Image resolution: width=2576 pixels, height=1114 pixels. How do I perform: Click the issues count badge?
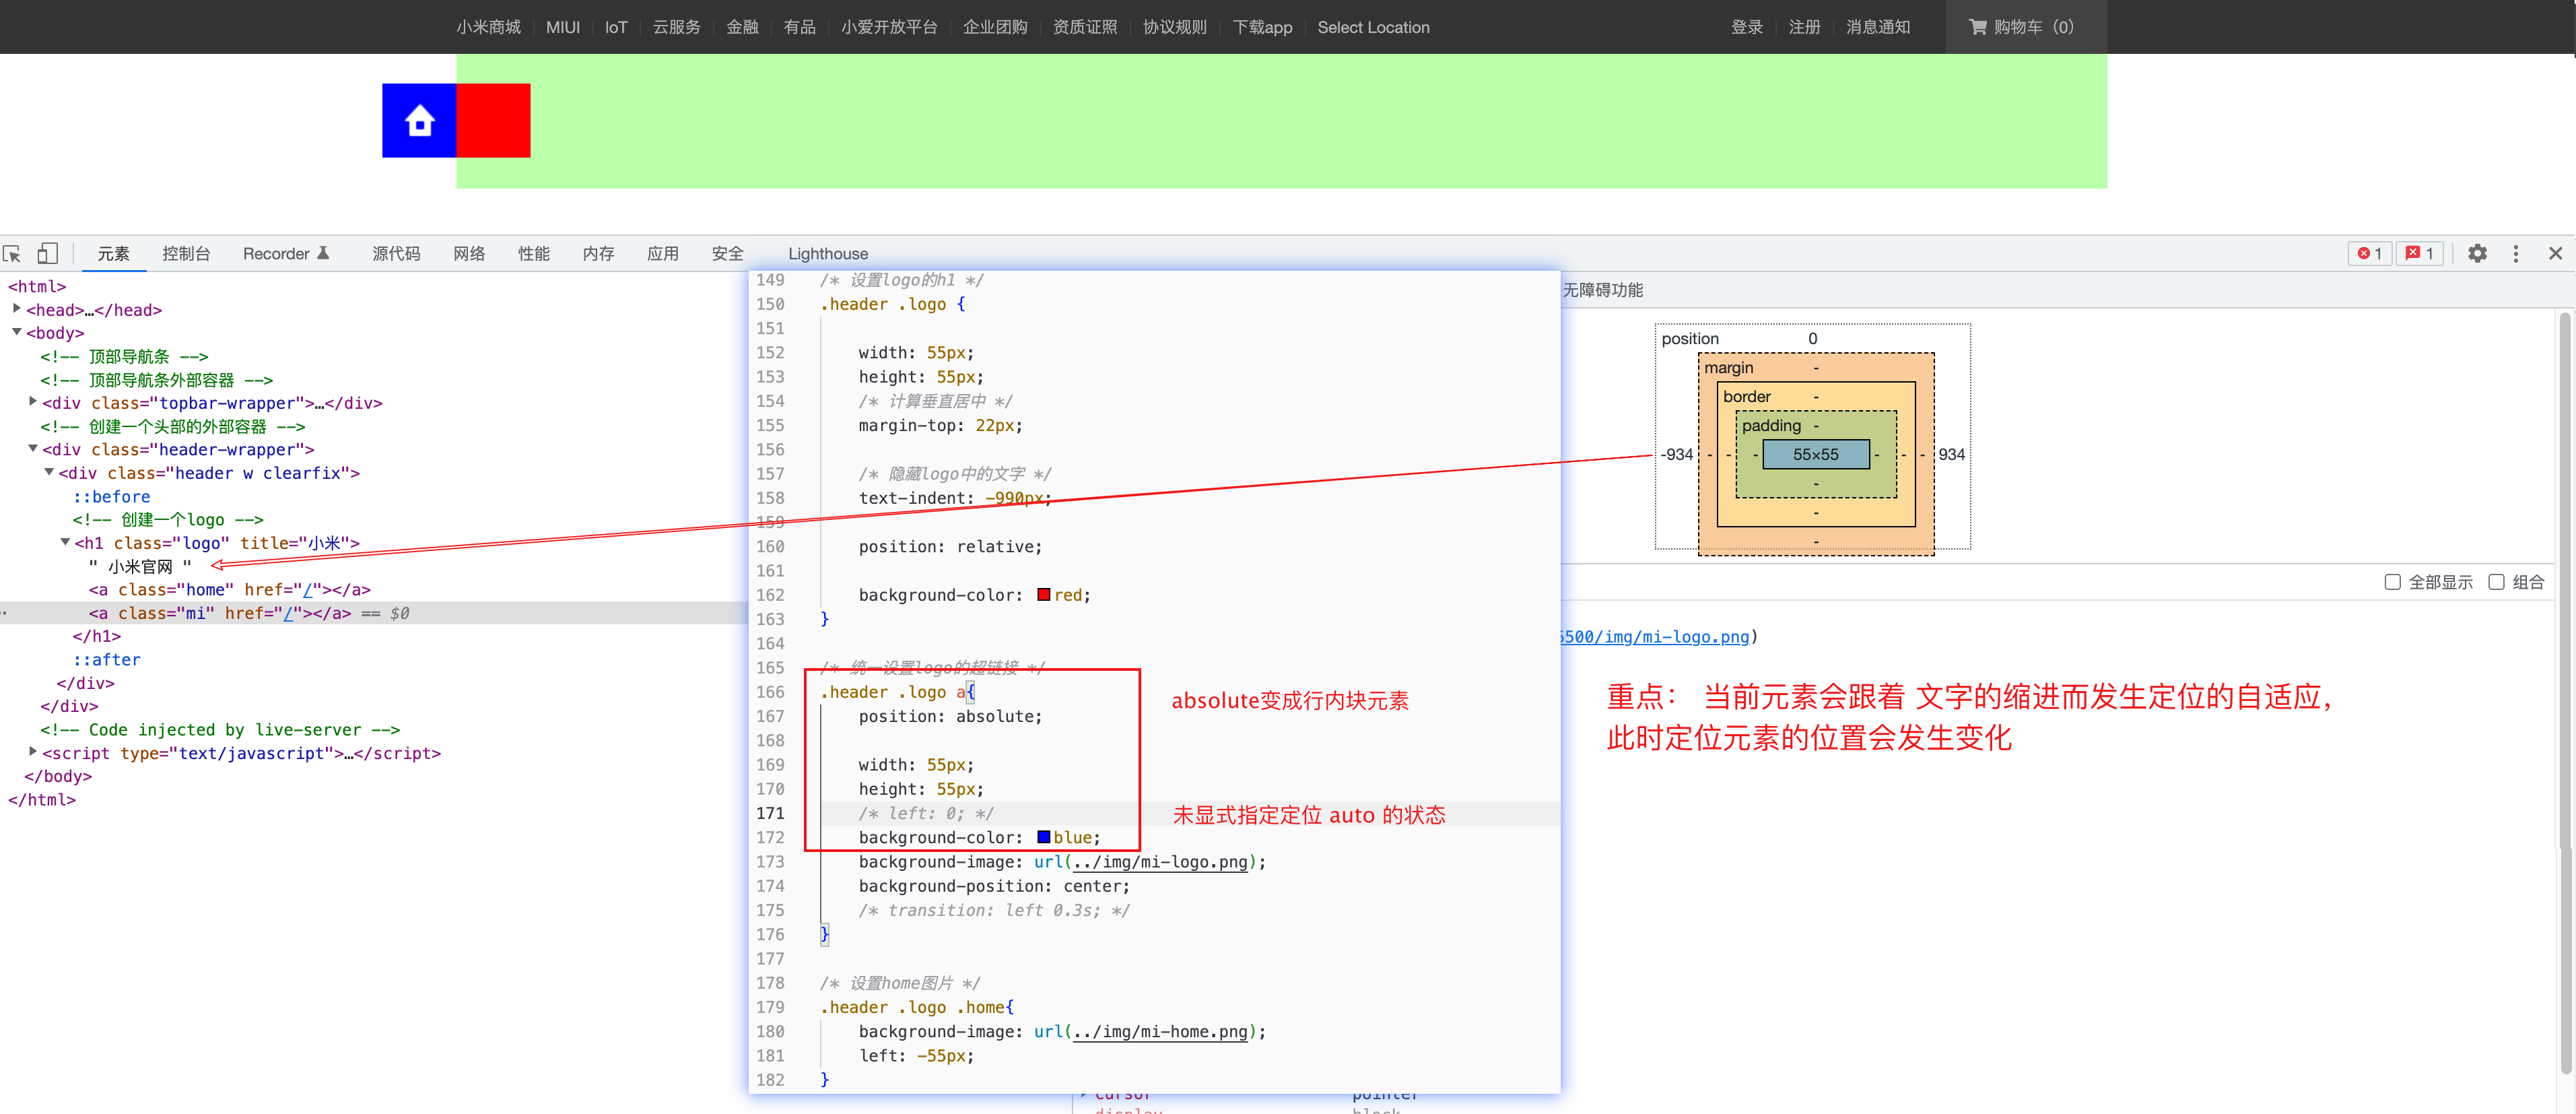pos(2419,254)
